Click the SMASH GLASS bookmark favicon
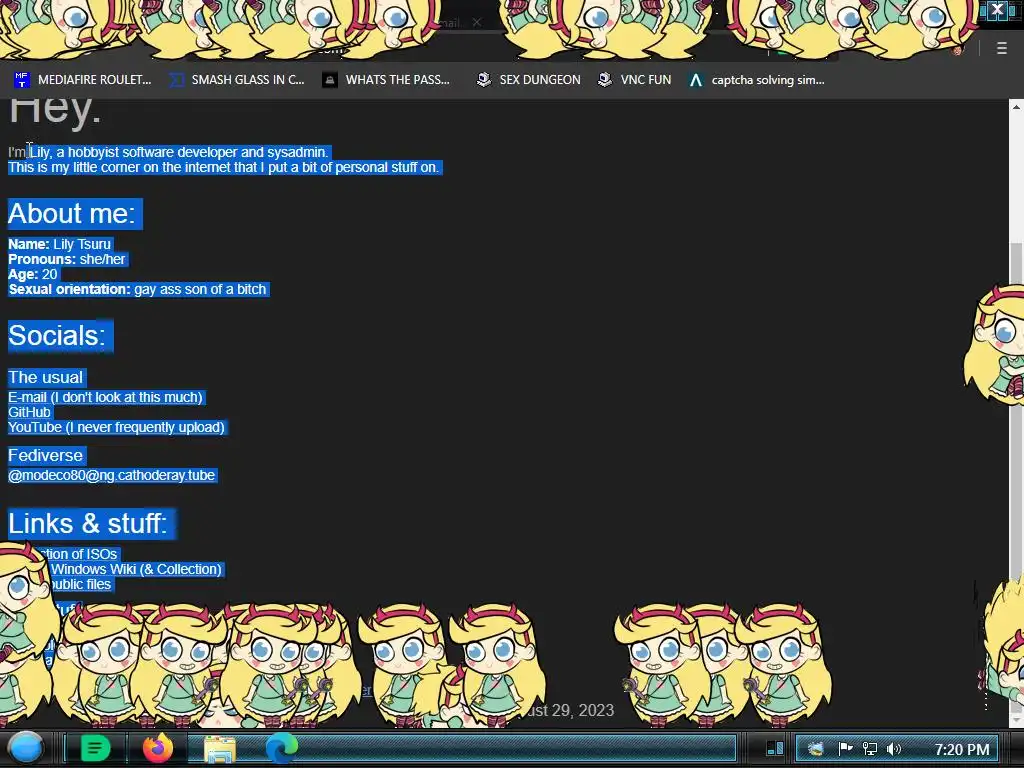This screenshot has height=768, width=1024. click(176, 80)
